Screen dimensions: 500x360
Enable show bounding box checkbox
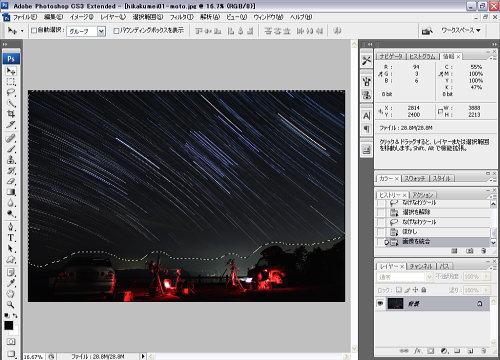pos(116,31)
